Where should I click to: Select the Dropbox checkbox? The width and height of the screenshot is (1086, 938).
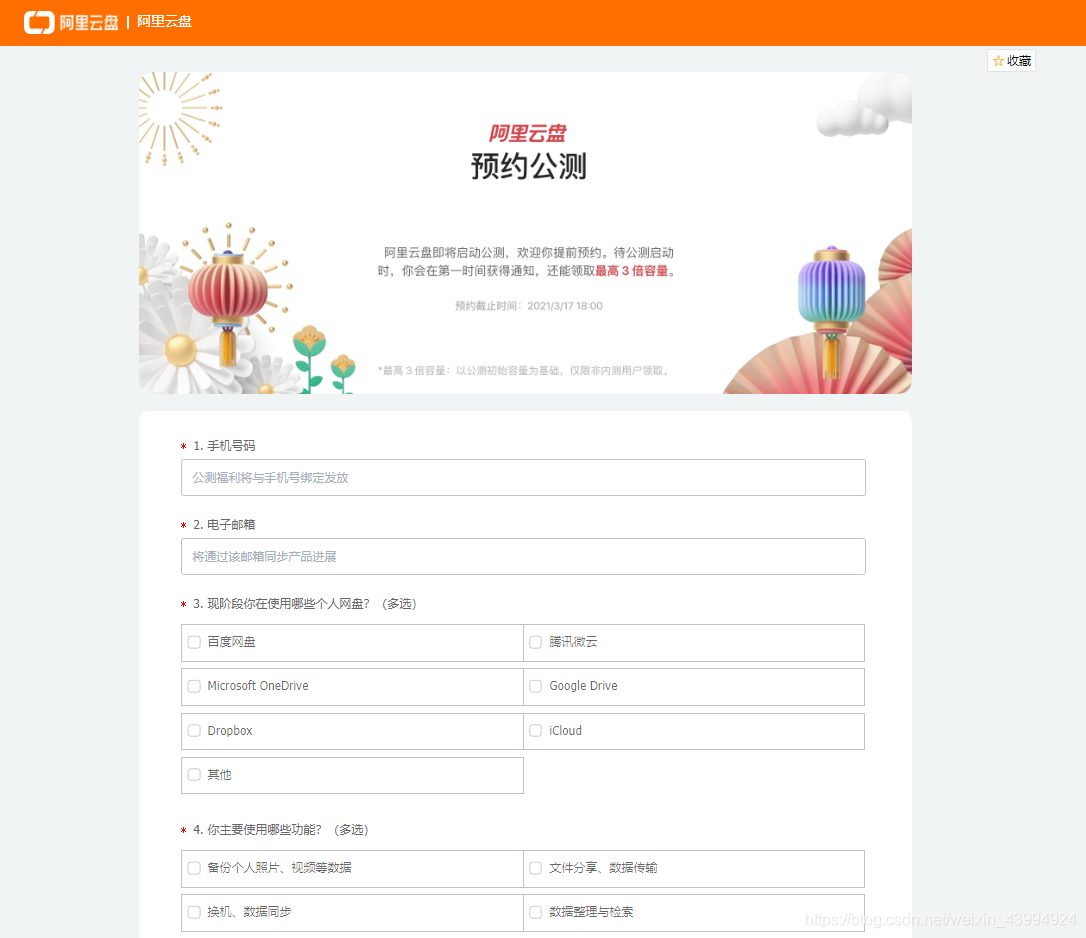(195, 731)
